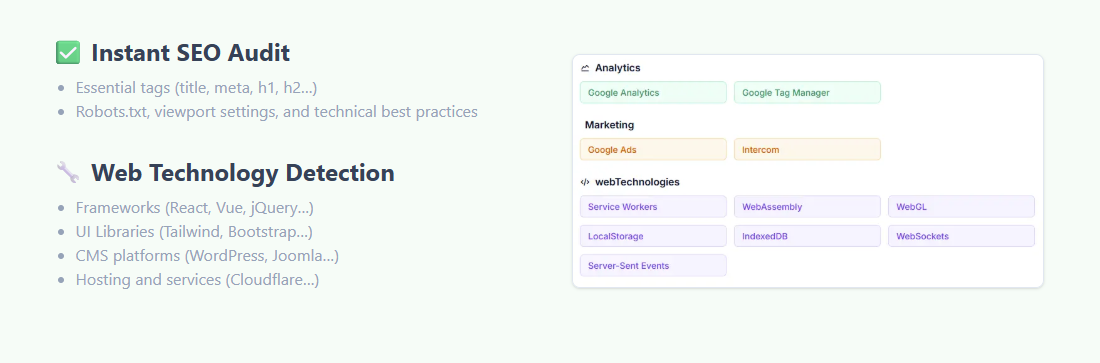The width and height of the screenshot is (1100, 363).
Task: Click the Marketing section label
Action: pos(610,125)
